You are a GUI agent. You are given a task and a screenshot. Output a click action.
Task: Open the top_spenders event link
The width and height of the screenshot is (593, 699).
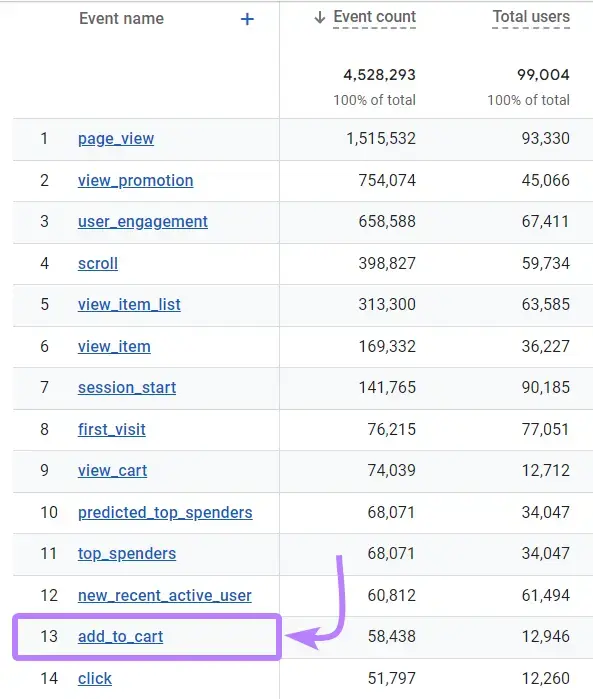tap(127, 553)
